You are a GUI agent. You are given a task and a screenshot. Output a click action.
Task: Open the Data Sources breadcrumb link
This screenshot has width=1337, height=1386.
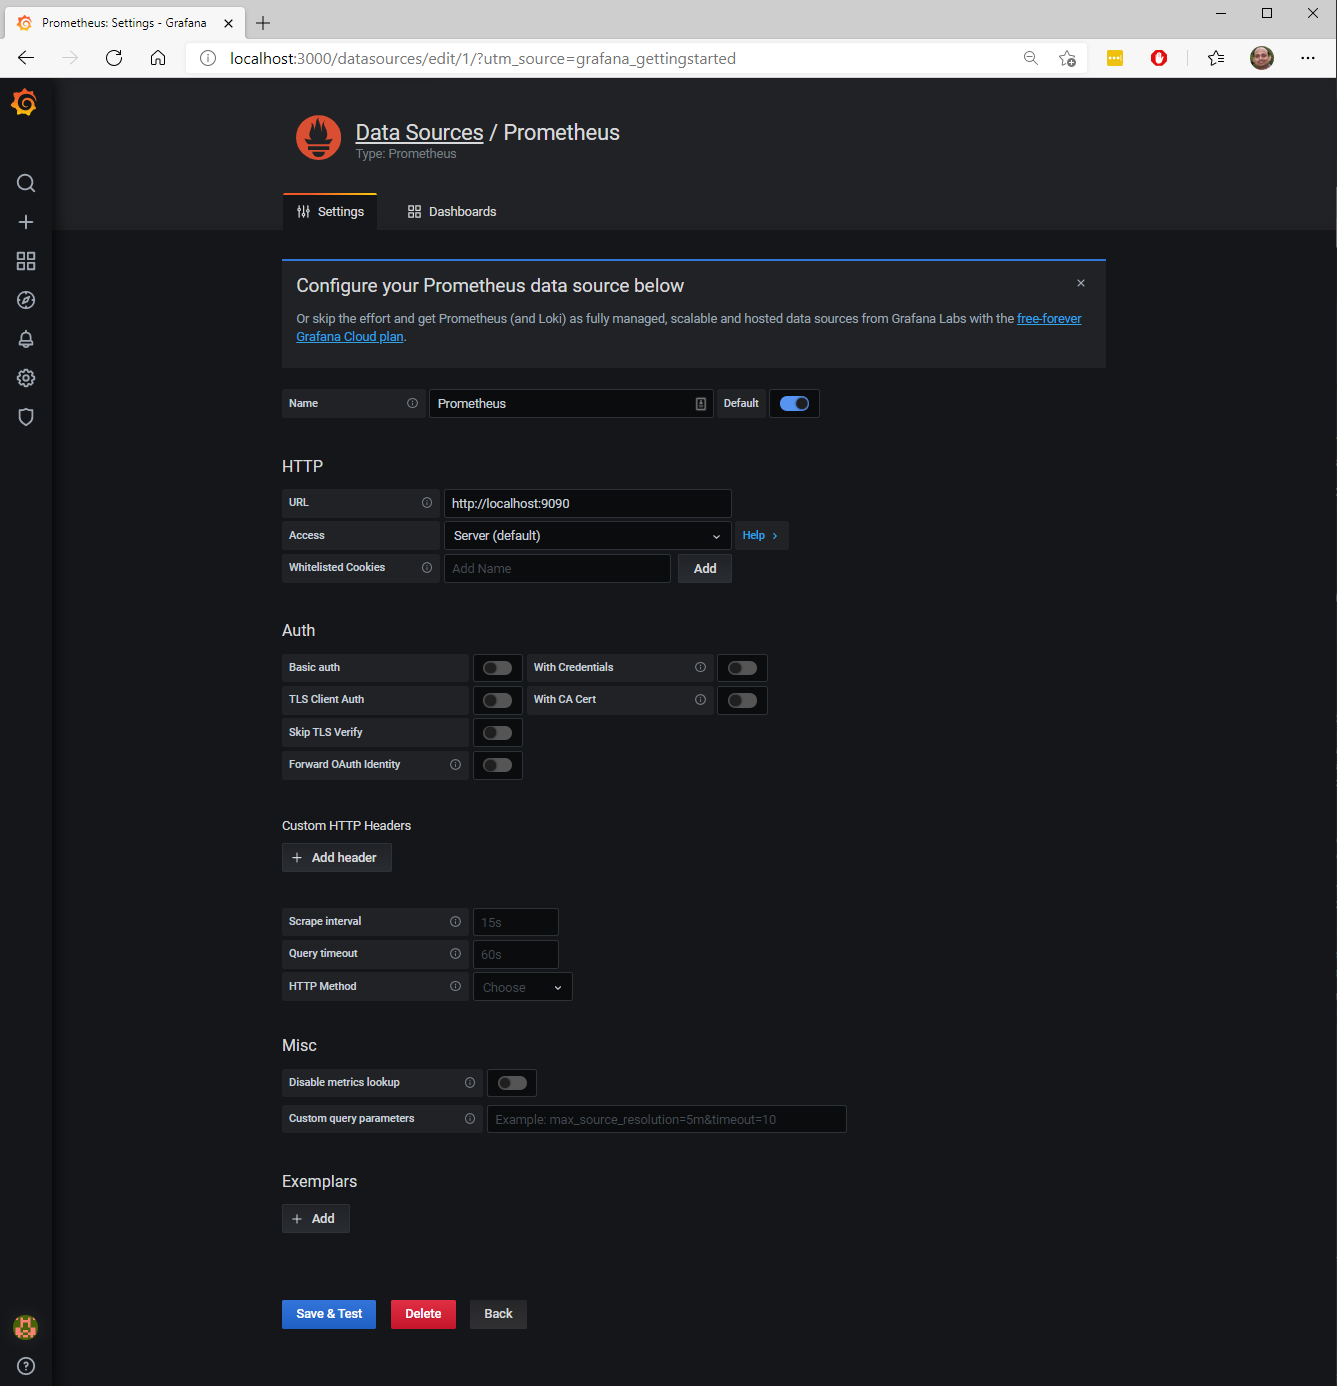coord(419,132)
